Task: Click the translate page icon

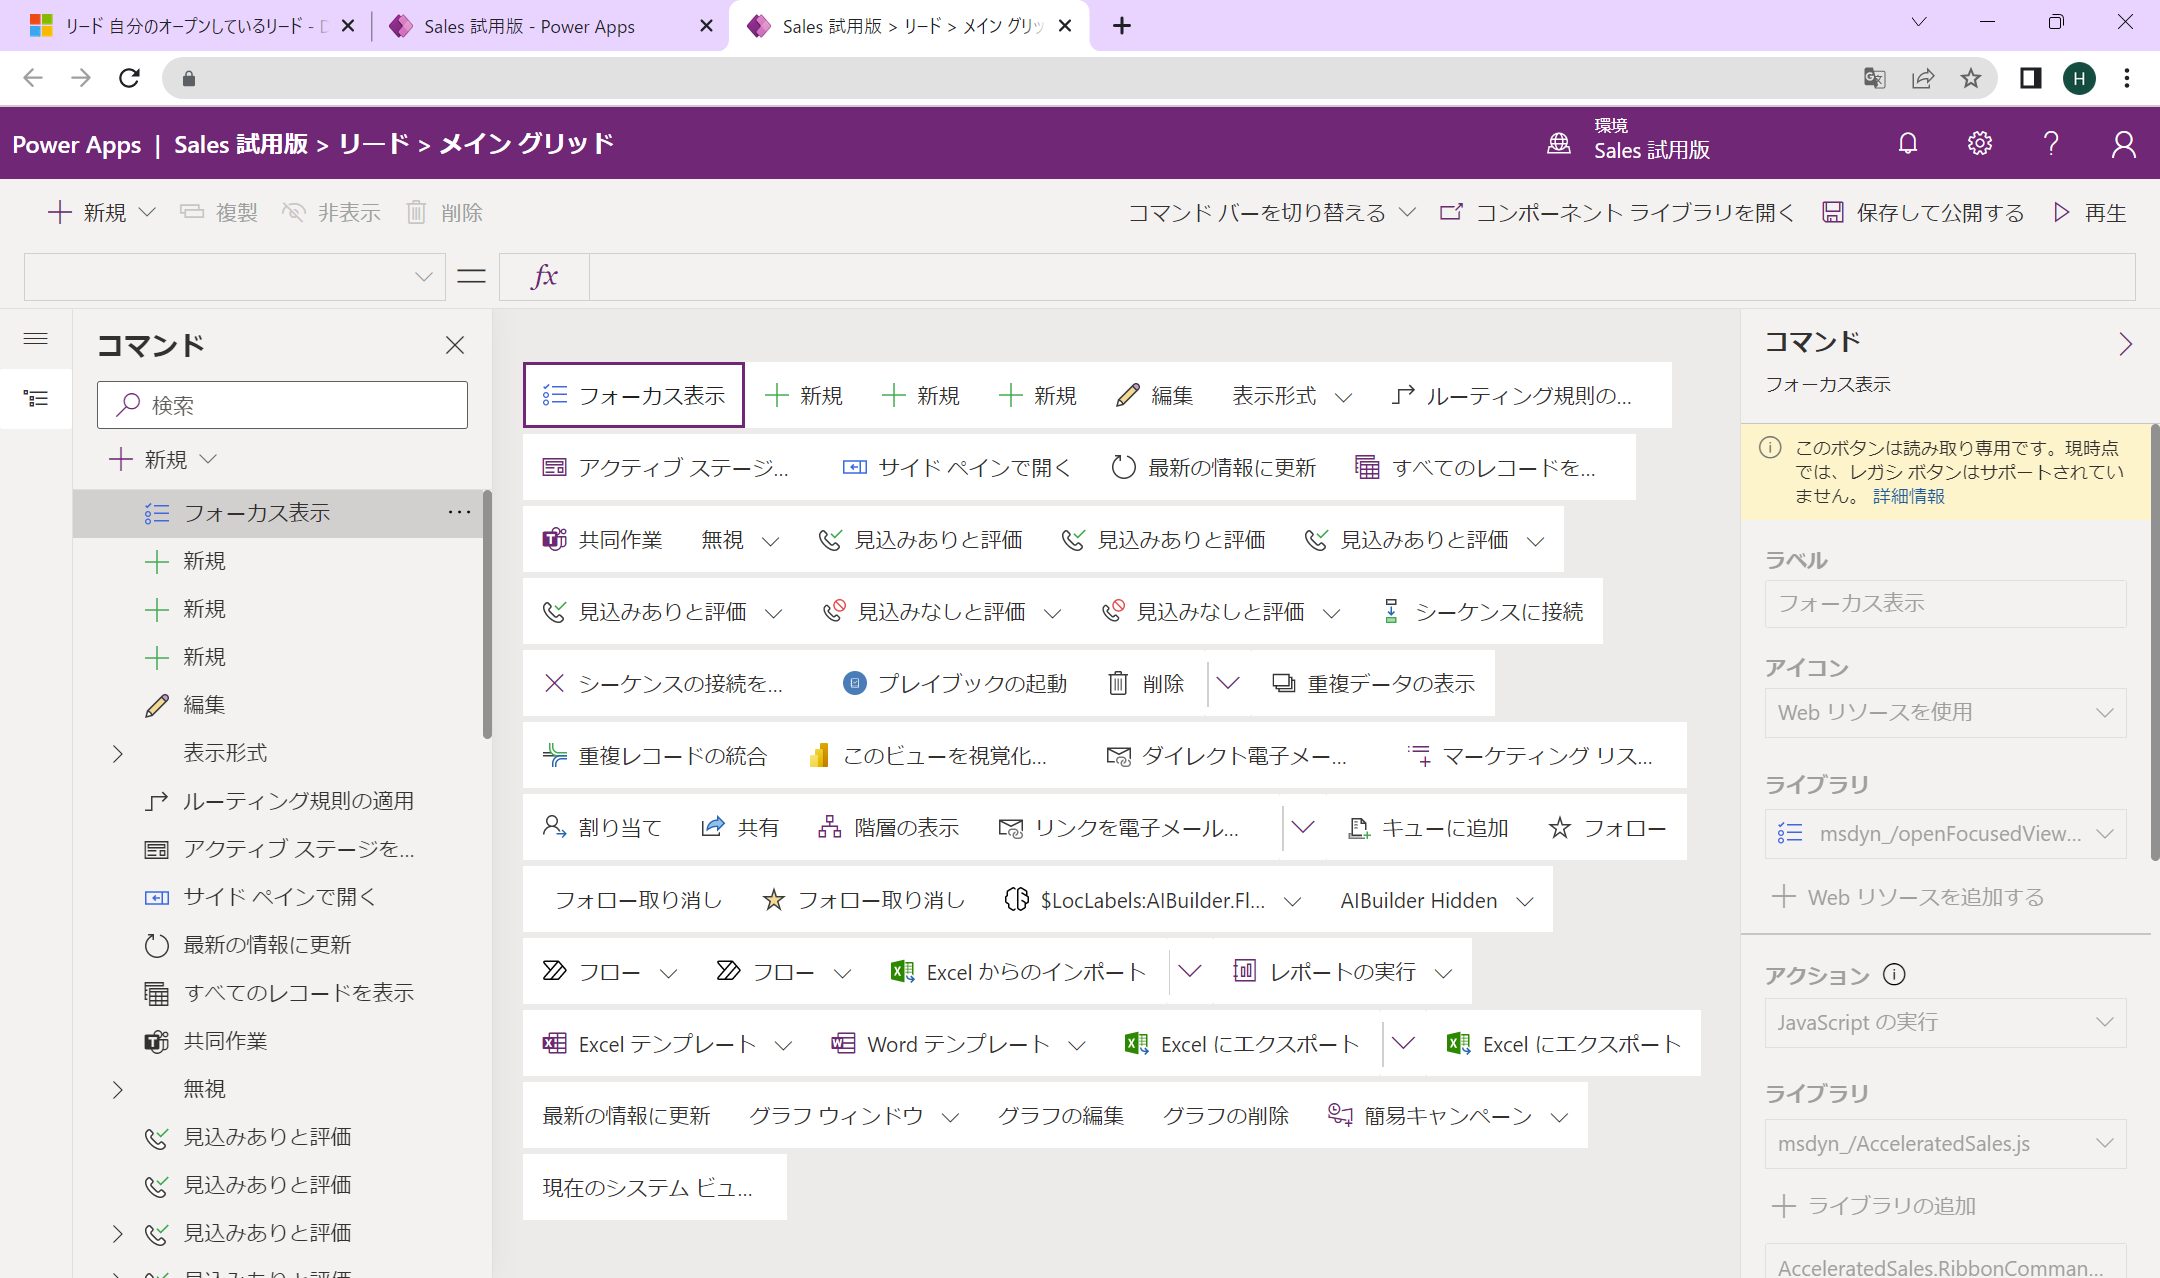Action: (1875, 78)
